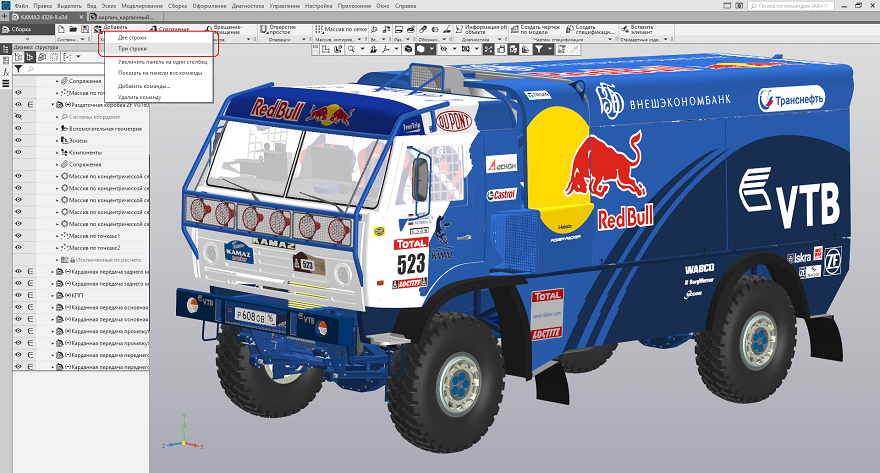
Task: Expand Исключенные из расчета node
Action: 57,260
